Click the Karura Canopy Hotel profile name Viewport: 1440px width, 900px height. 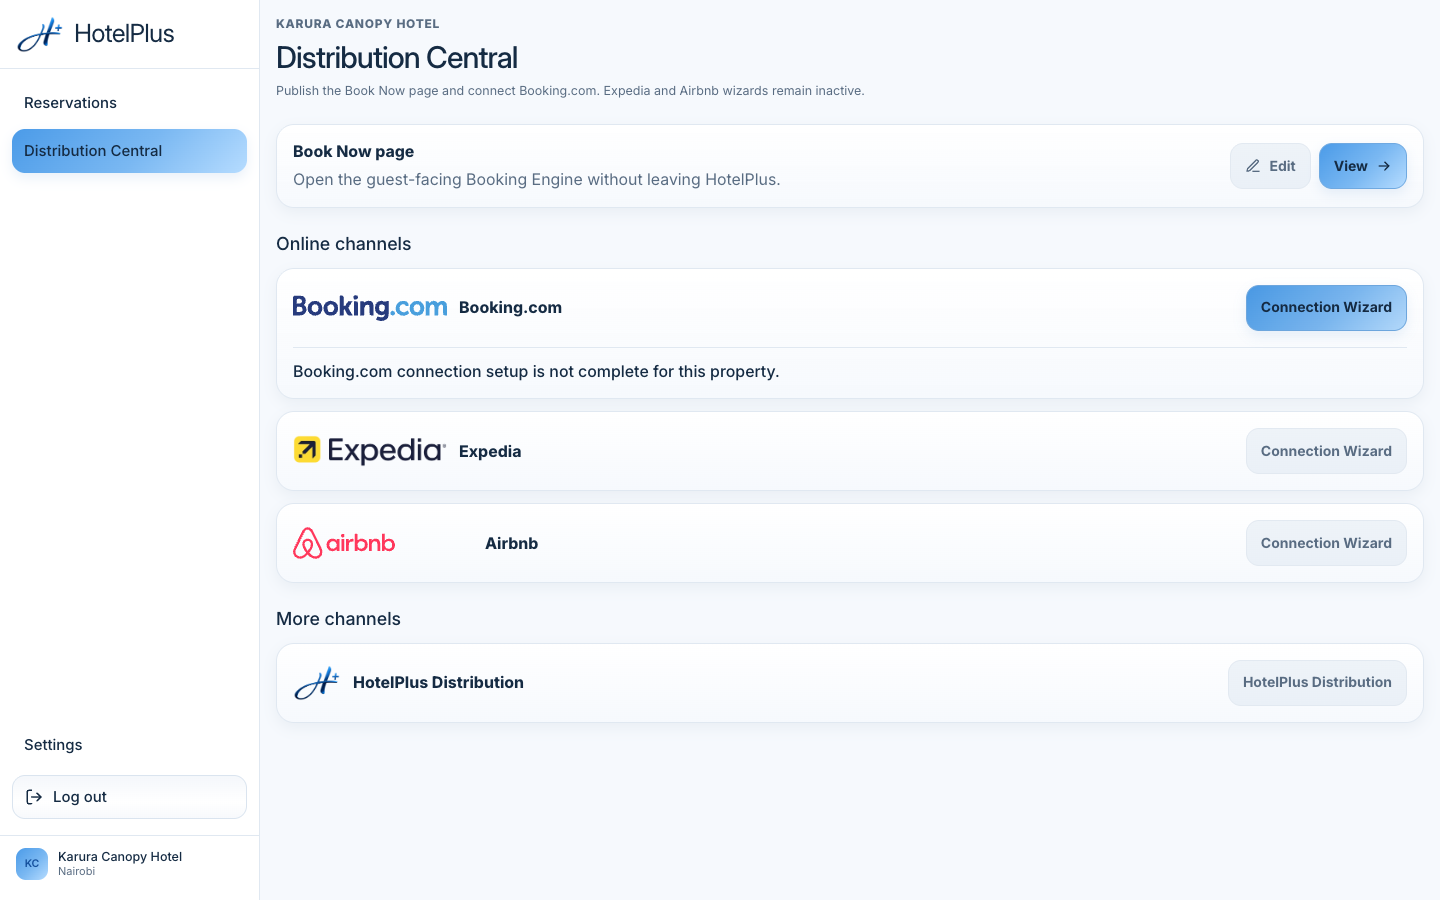120,857
